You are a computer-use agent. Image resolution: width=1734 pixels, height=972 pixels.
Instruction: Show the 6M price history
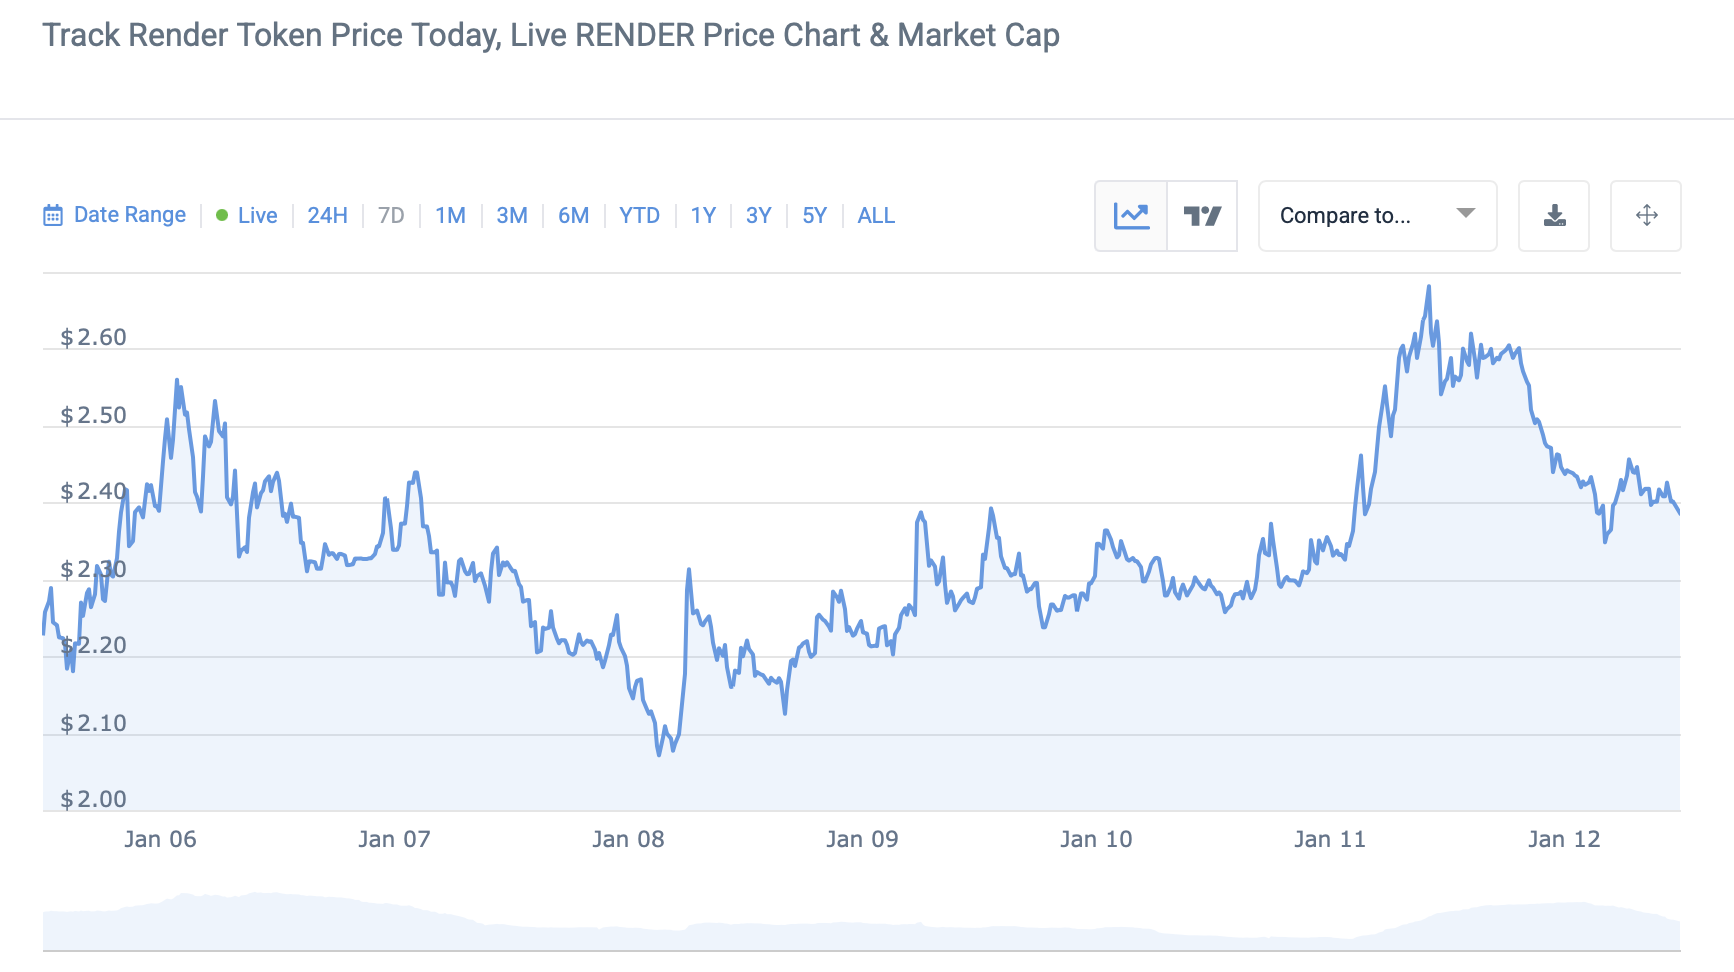coord(573,216)
